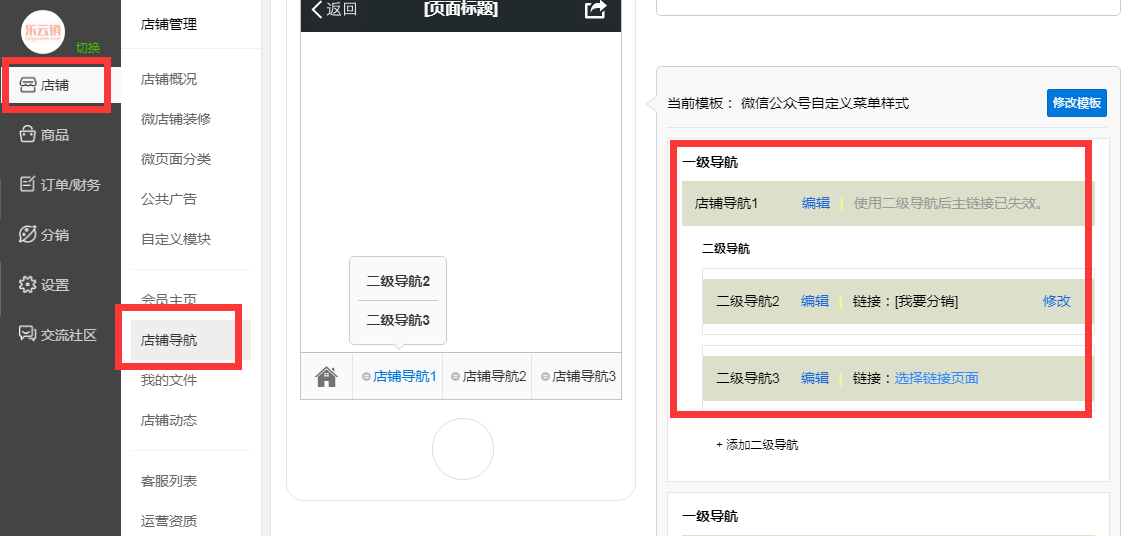1131x536 pixels.
Task: Click the back arrow labeled 返回
Action: [334, 10]
